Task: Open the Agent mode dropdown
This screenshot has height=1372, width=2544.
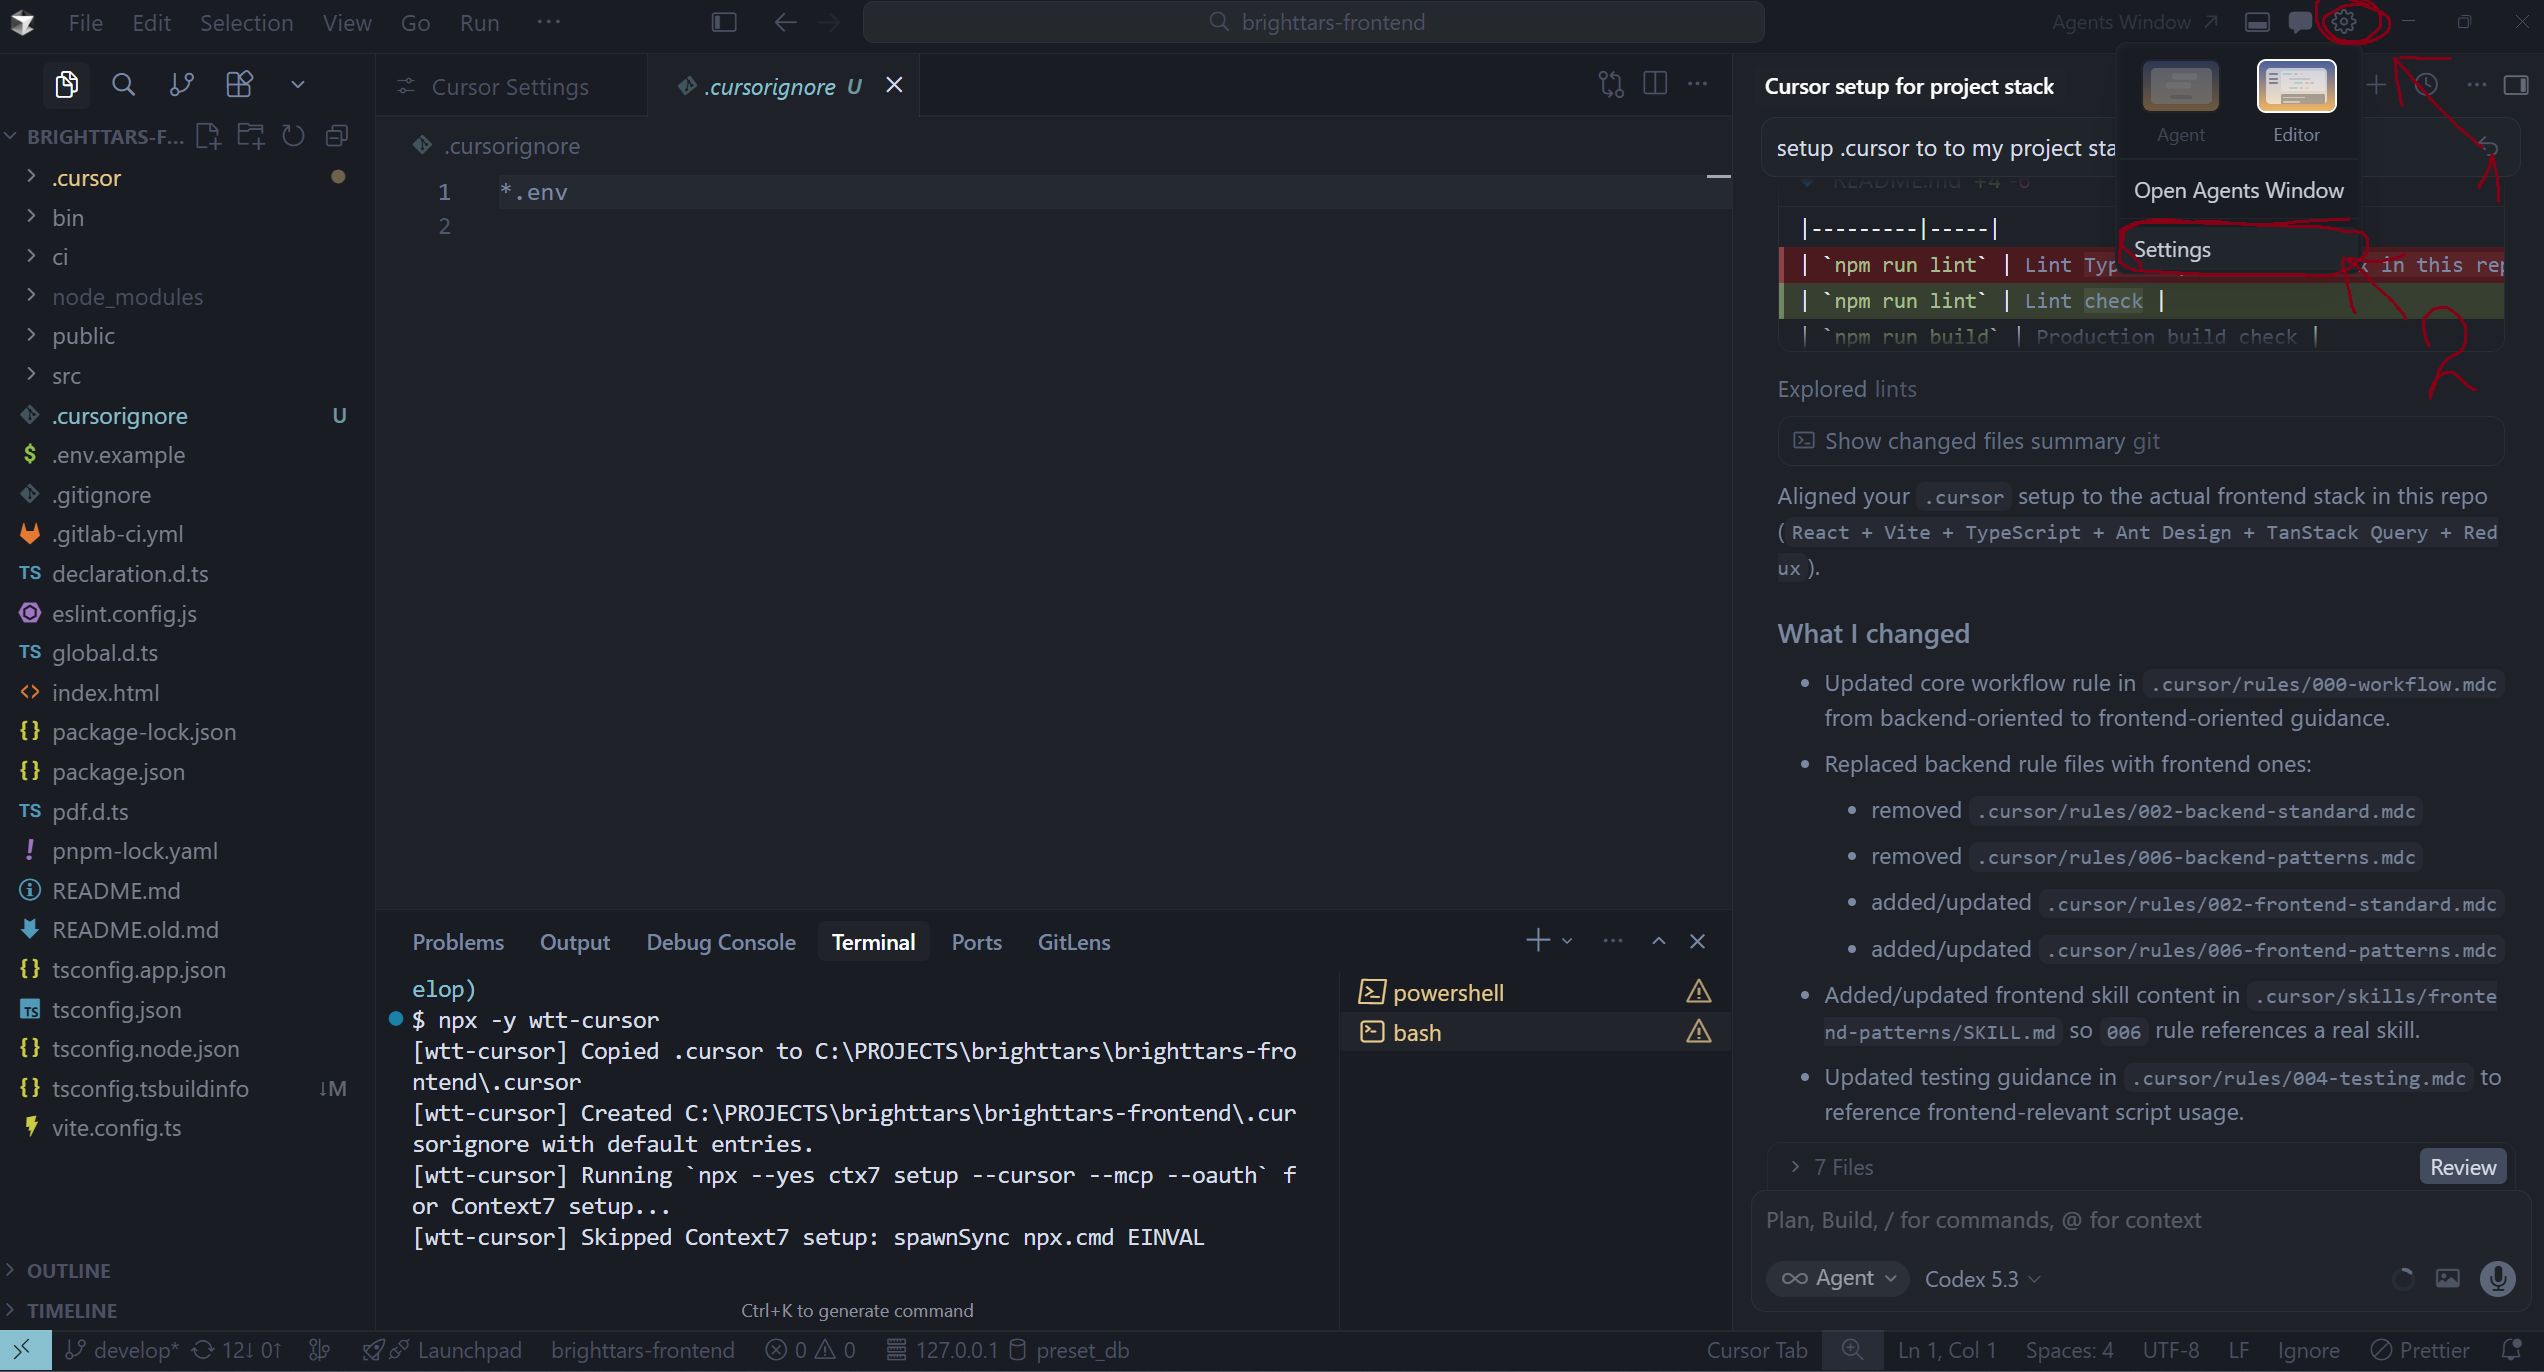Action: tap(1838, 1278)
